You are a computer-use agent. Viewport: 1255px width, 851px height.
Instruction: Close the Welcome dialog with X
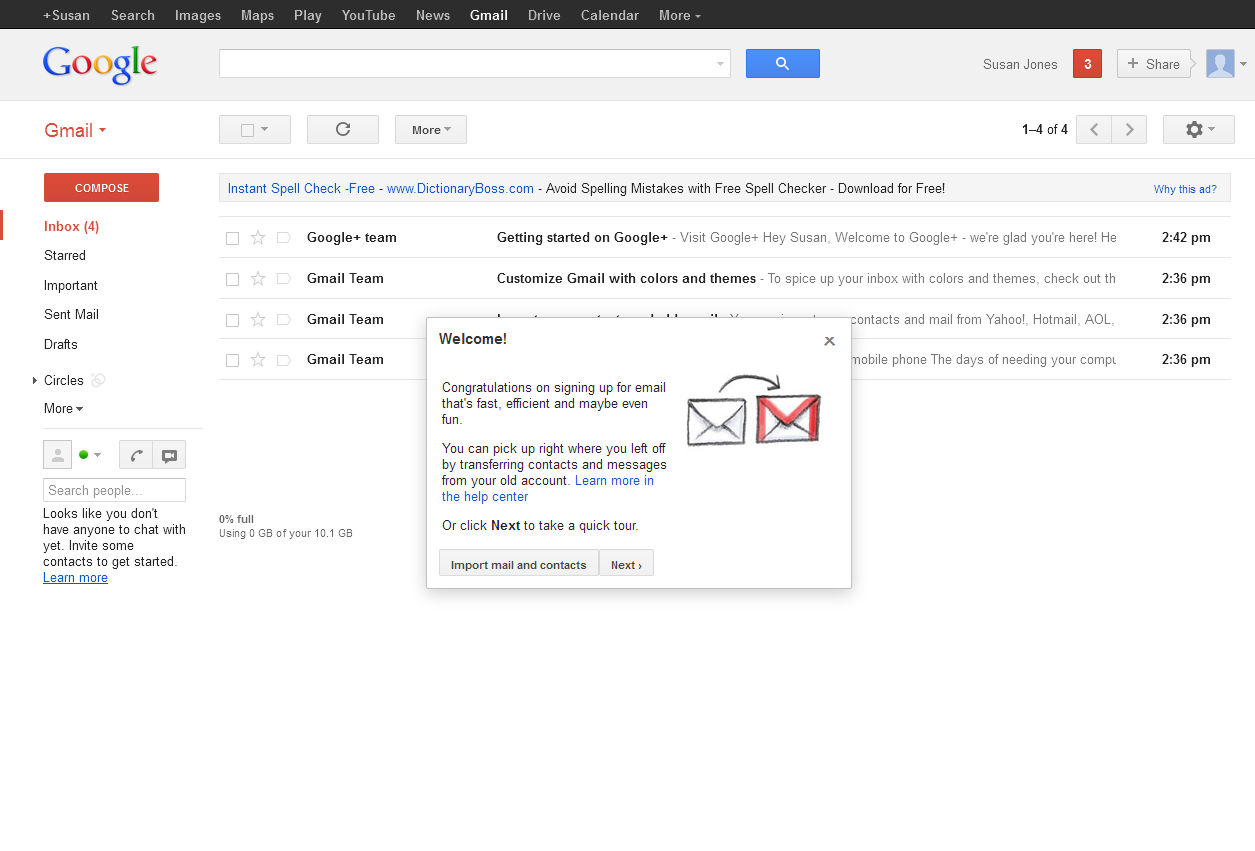point(829,341)
